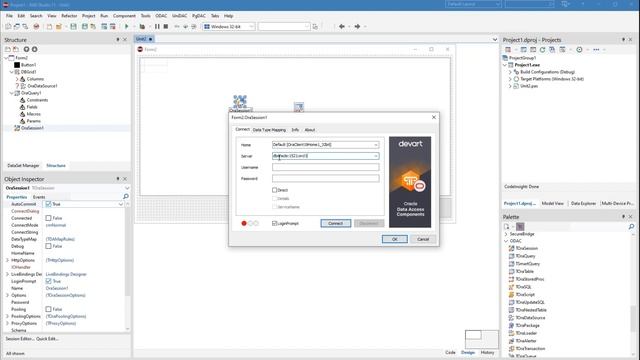Collapse the ODAC category in the Palette

click(506, 241)
